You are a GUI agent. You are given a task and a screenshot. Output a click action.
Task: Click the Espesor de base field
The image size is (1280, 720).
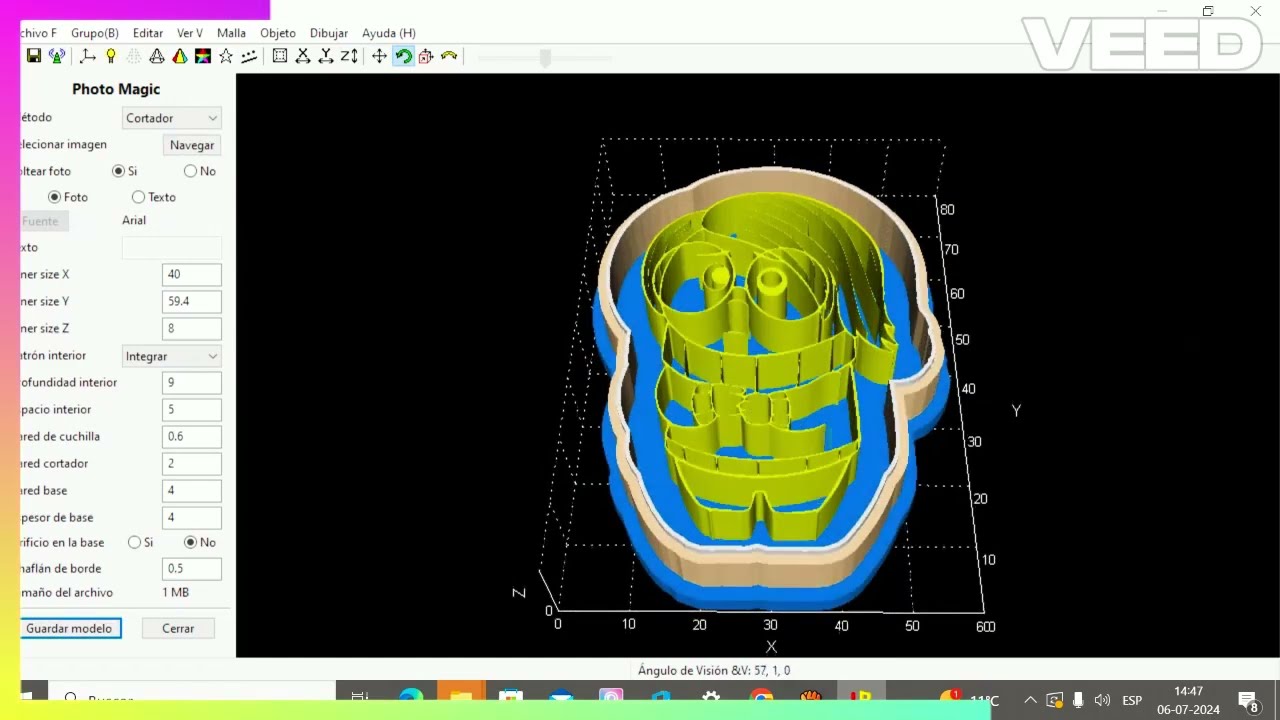192,517
